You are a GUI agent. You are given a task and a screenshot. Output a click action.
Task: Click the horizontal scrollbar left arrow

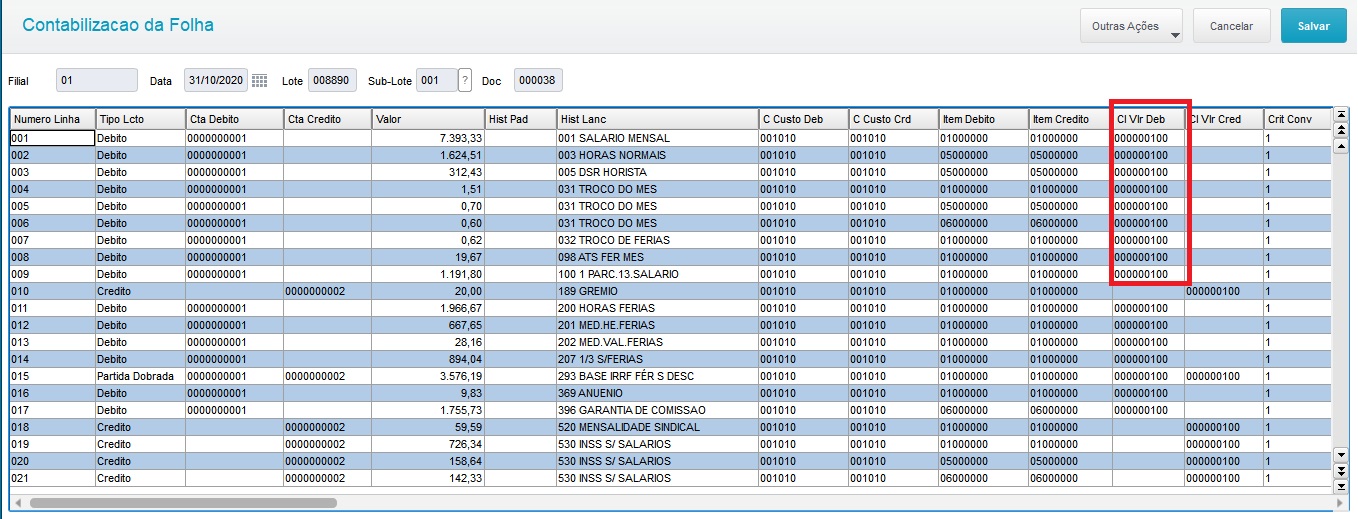[19, 502]
